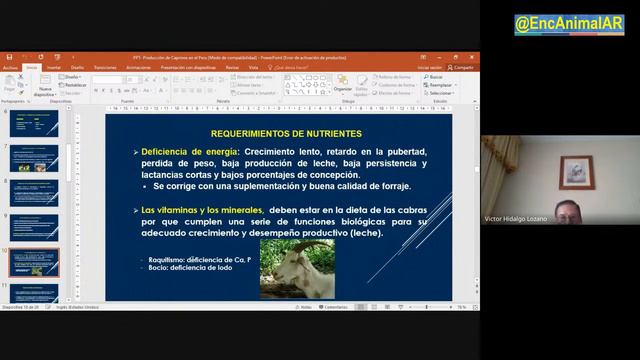Open the Organizar arrange tool
The image size is (640, 360).
pyautogui.click(x=342, y=84)
